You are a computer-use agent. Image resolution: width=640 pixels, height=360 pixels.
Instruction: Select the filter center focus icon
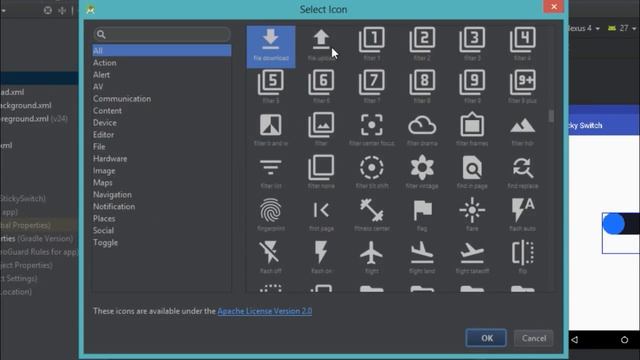point(372,125)
